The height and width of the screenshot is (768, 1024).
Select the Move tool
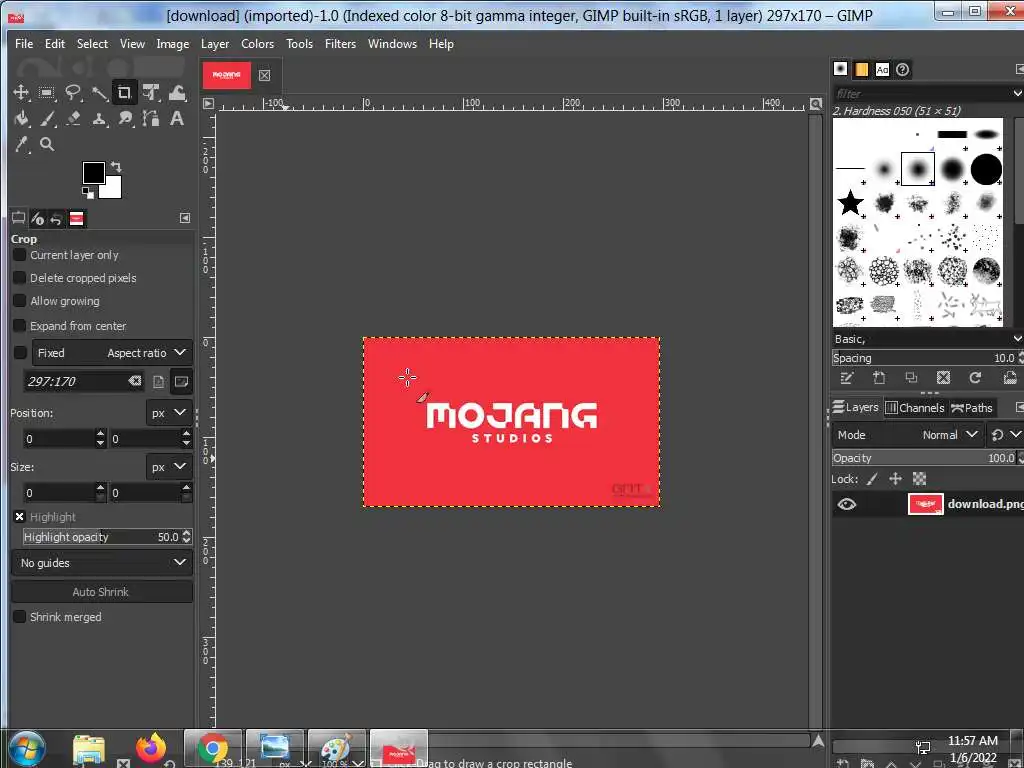(x=21, y=92)
